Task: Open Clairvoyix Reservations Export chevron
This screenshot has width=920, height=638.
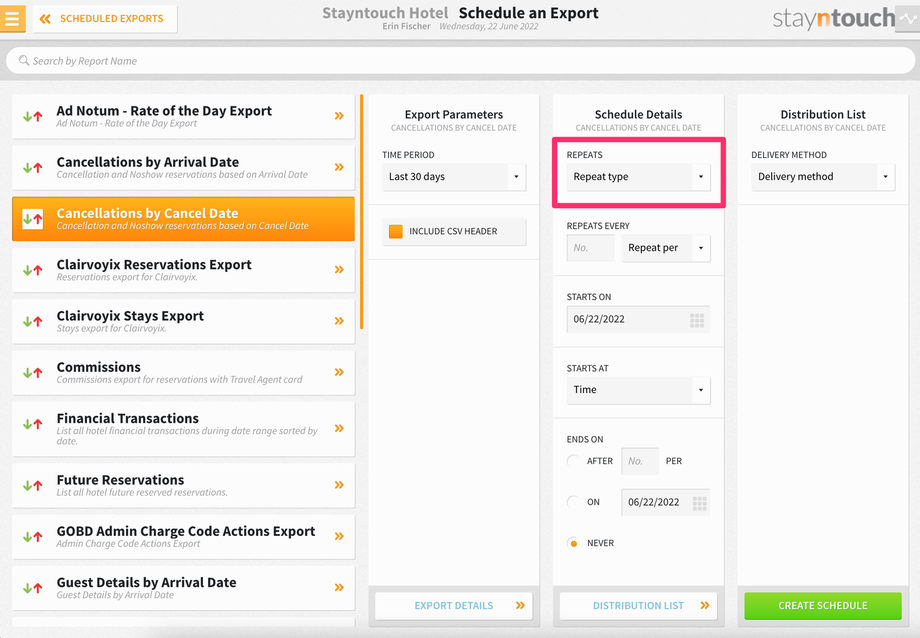Action: [x=339, y=270]
